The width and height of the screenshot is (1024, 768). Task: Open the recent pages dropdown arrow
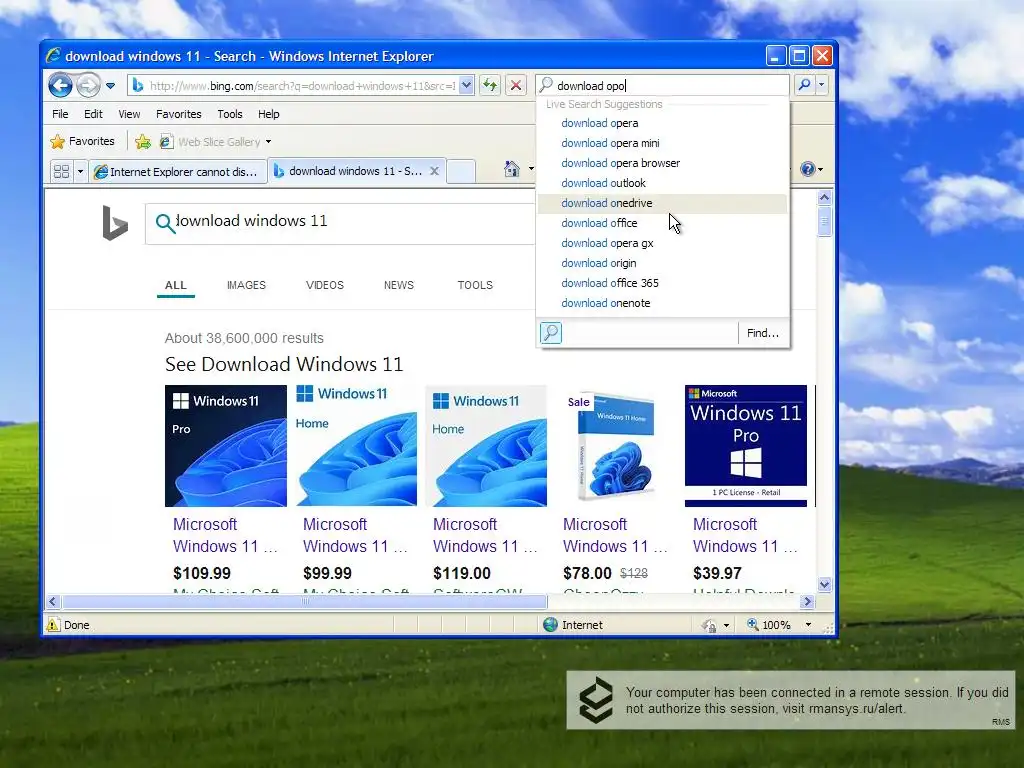[x=110, y=86]
